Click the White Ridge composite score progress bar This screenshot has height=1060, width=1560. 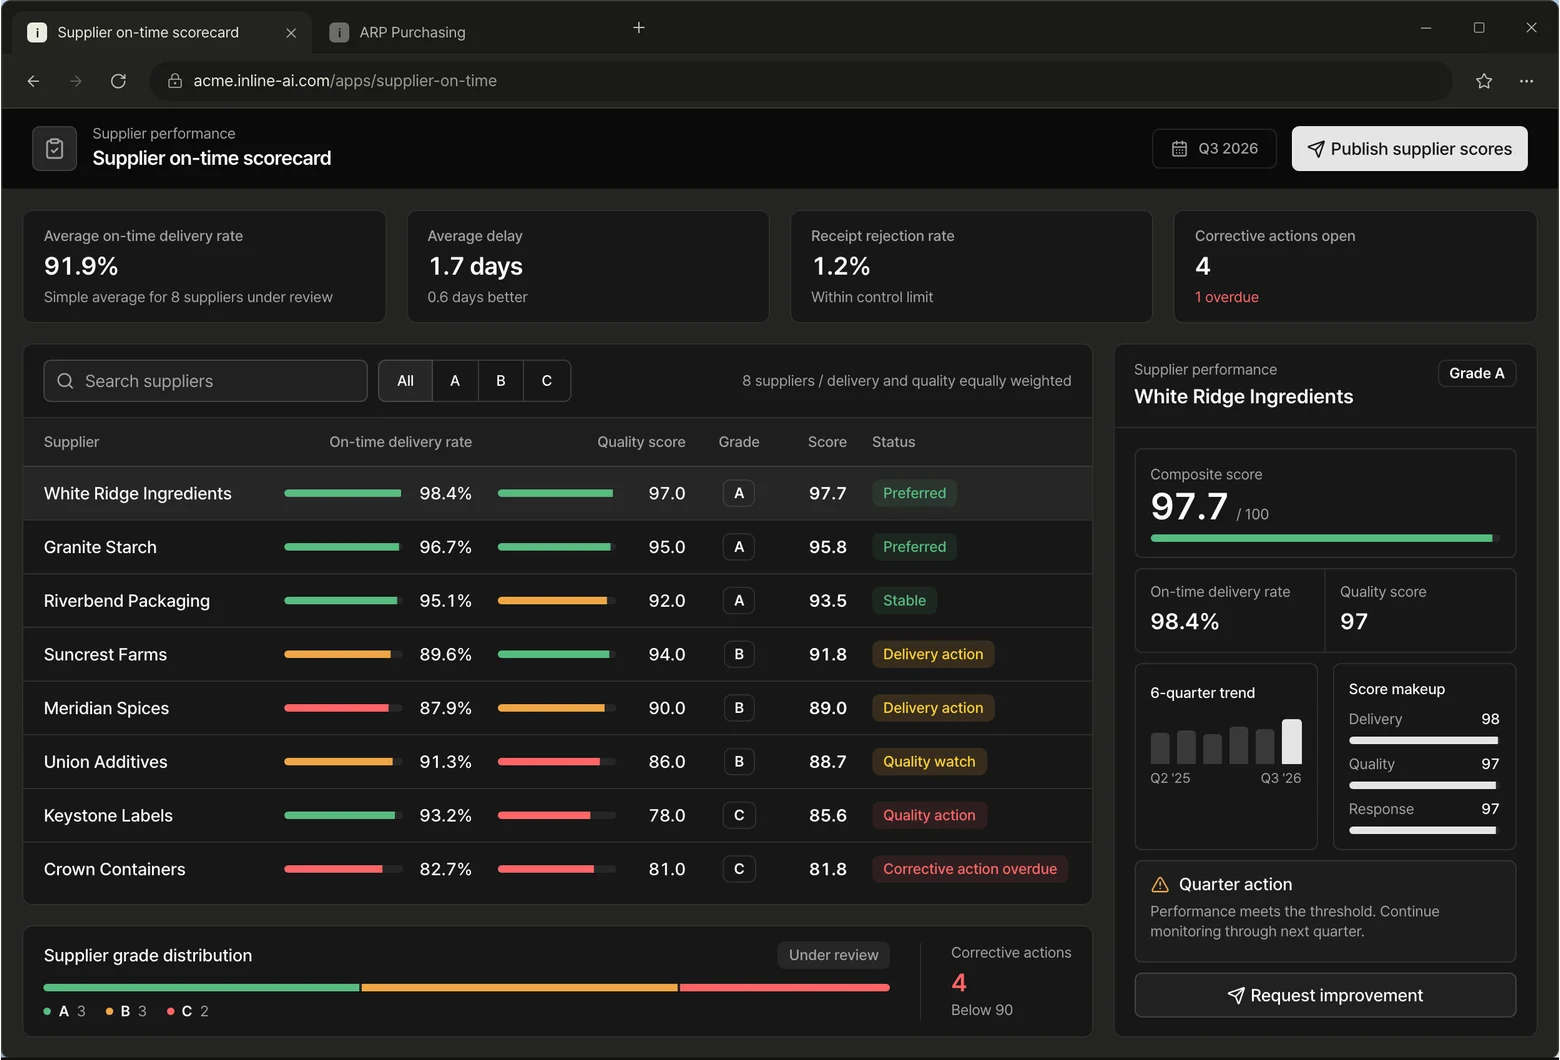[x=1325, y=539]
